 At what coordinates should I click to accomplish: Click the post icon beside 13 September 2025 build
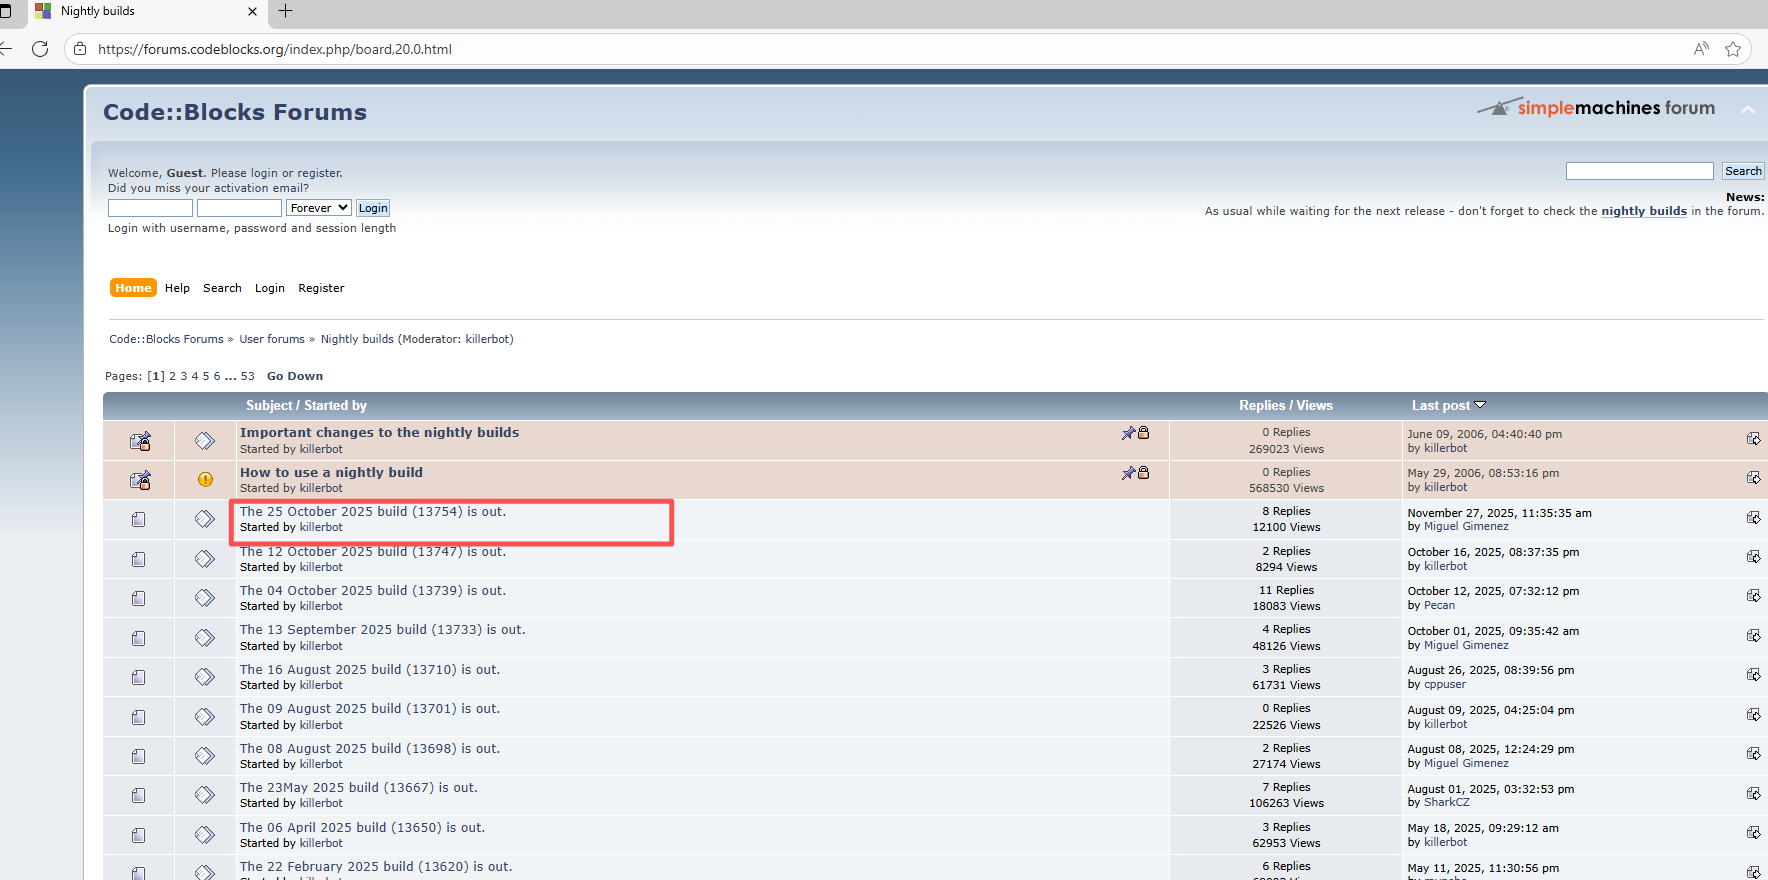(x=205, y=637)
